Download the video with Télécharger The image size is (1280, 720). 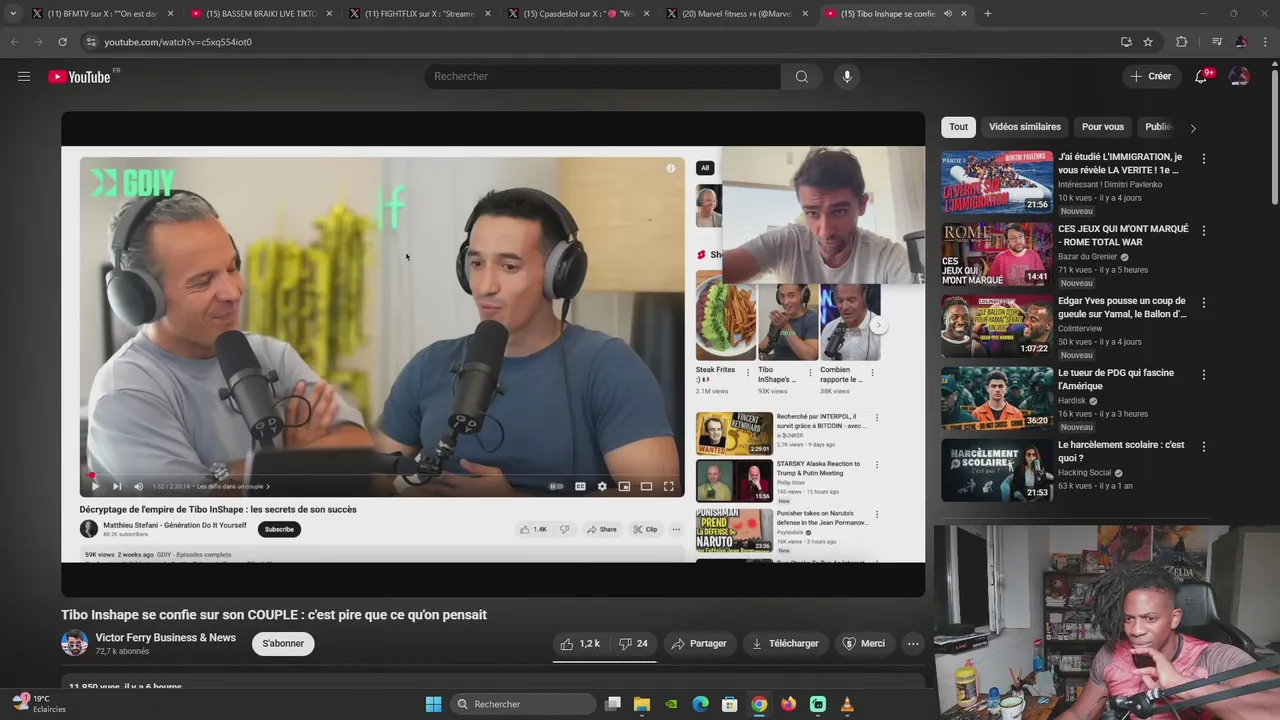pos(785,643)
